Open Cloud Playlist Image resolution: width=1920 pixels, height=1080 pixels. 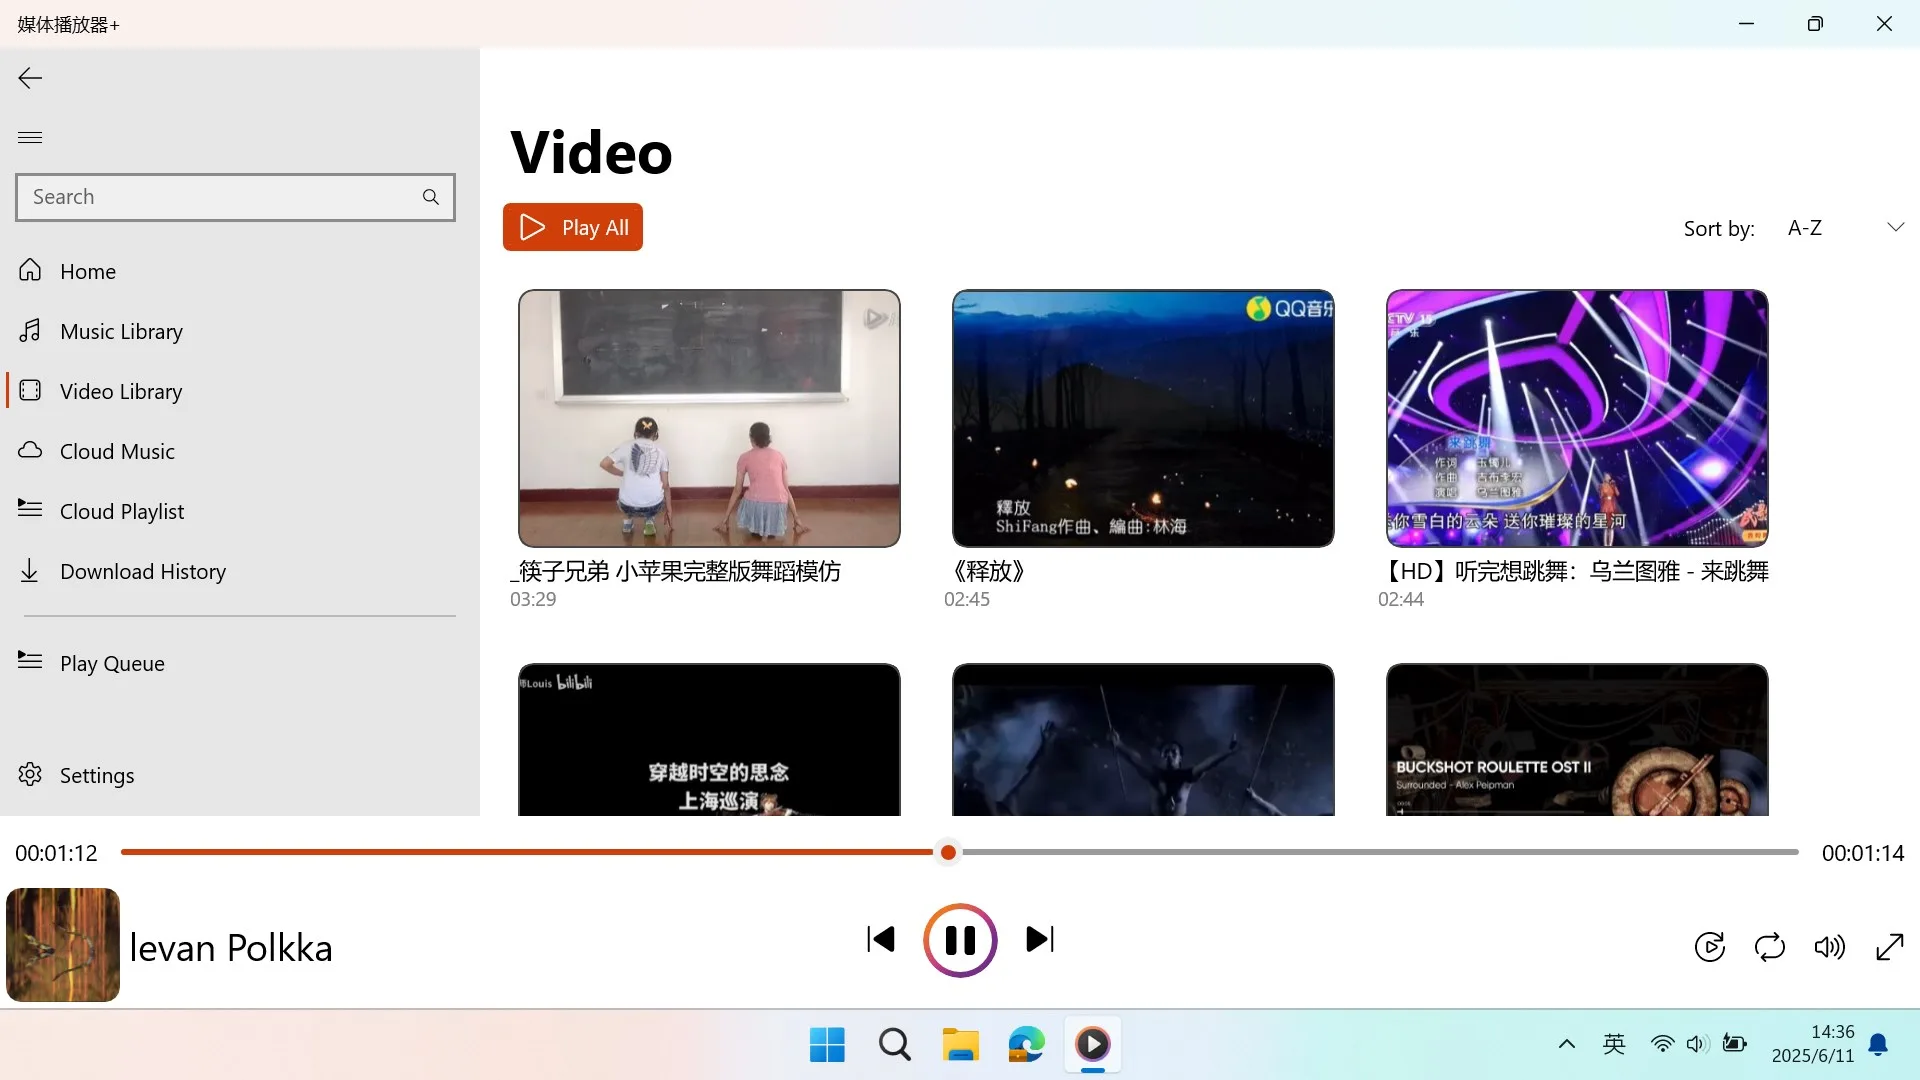click(x=240, y=511)
